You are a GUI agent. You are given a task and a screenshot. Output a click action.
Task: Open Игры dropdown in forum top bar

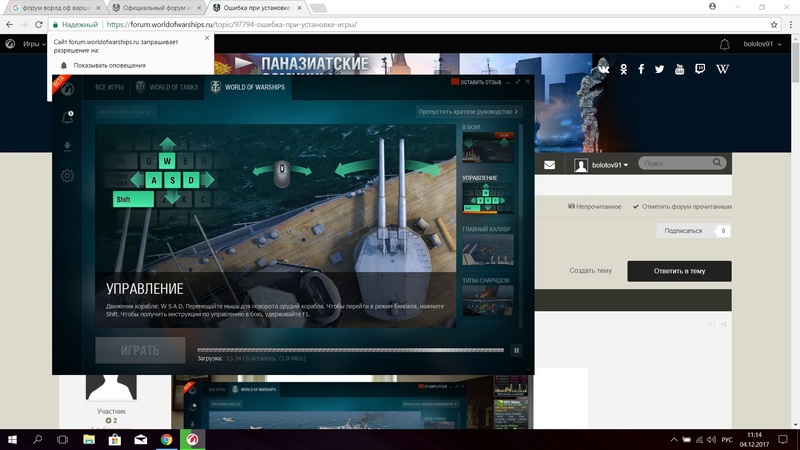click(34, 44)
